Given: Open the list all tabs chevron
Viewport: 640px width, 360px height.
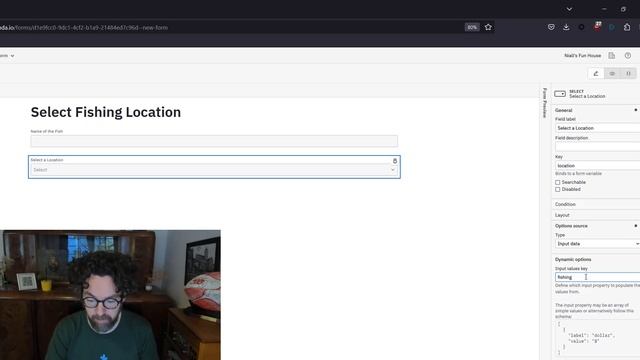Looking at the screenshot, I should [569, 9].
